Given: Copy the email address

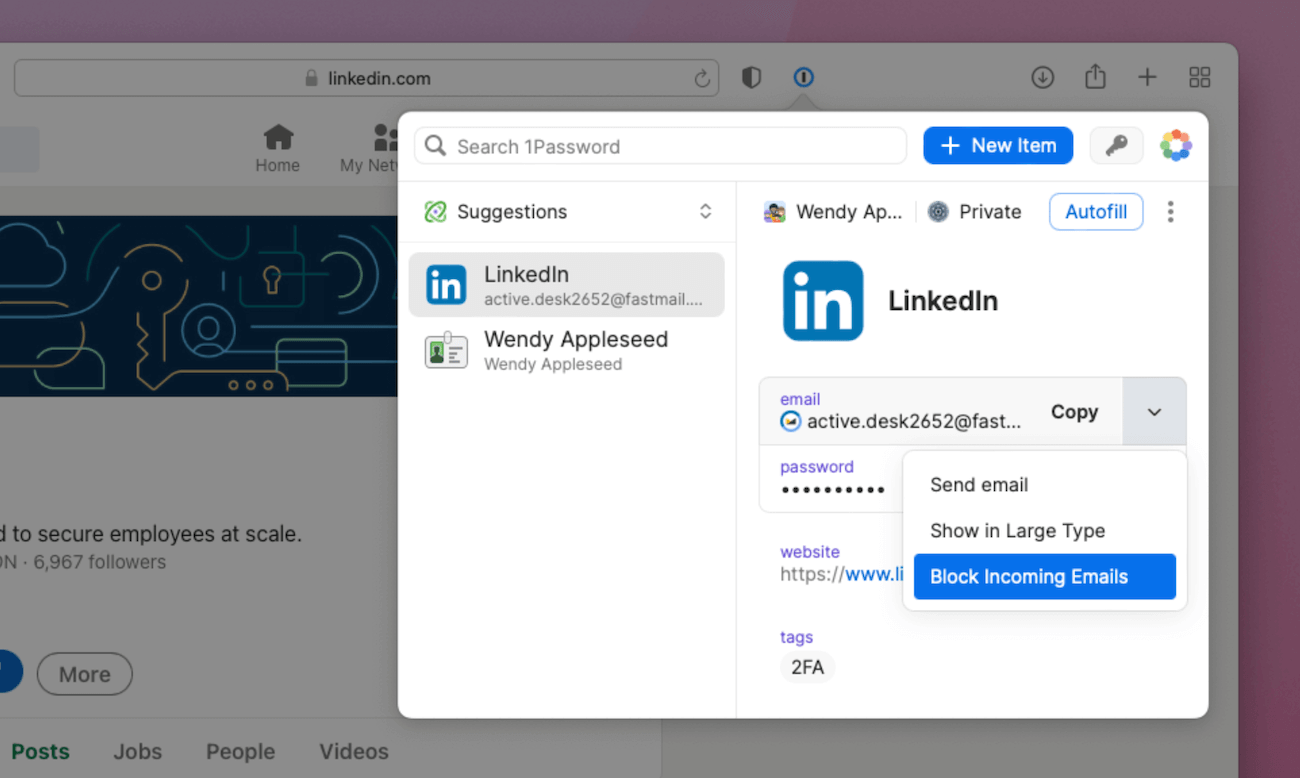Looking at the screenshot, I should click(x=1074, y=411).
